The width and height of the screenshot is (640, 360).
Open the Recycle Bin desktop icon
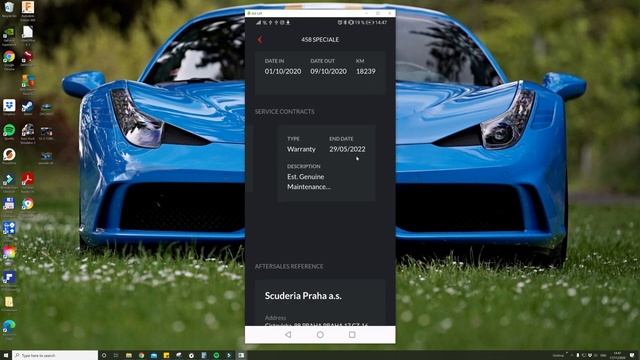coord(9,9)
